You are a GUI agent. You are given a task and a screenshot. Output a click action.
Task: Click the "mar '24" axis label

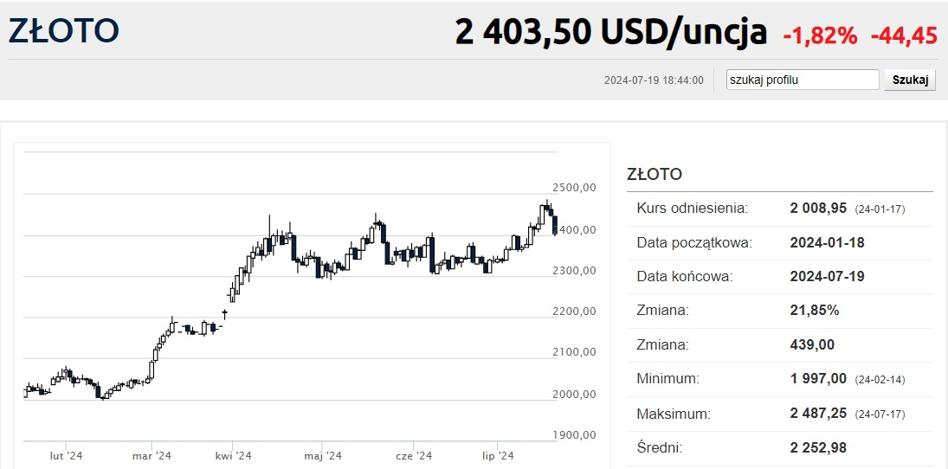151,456
